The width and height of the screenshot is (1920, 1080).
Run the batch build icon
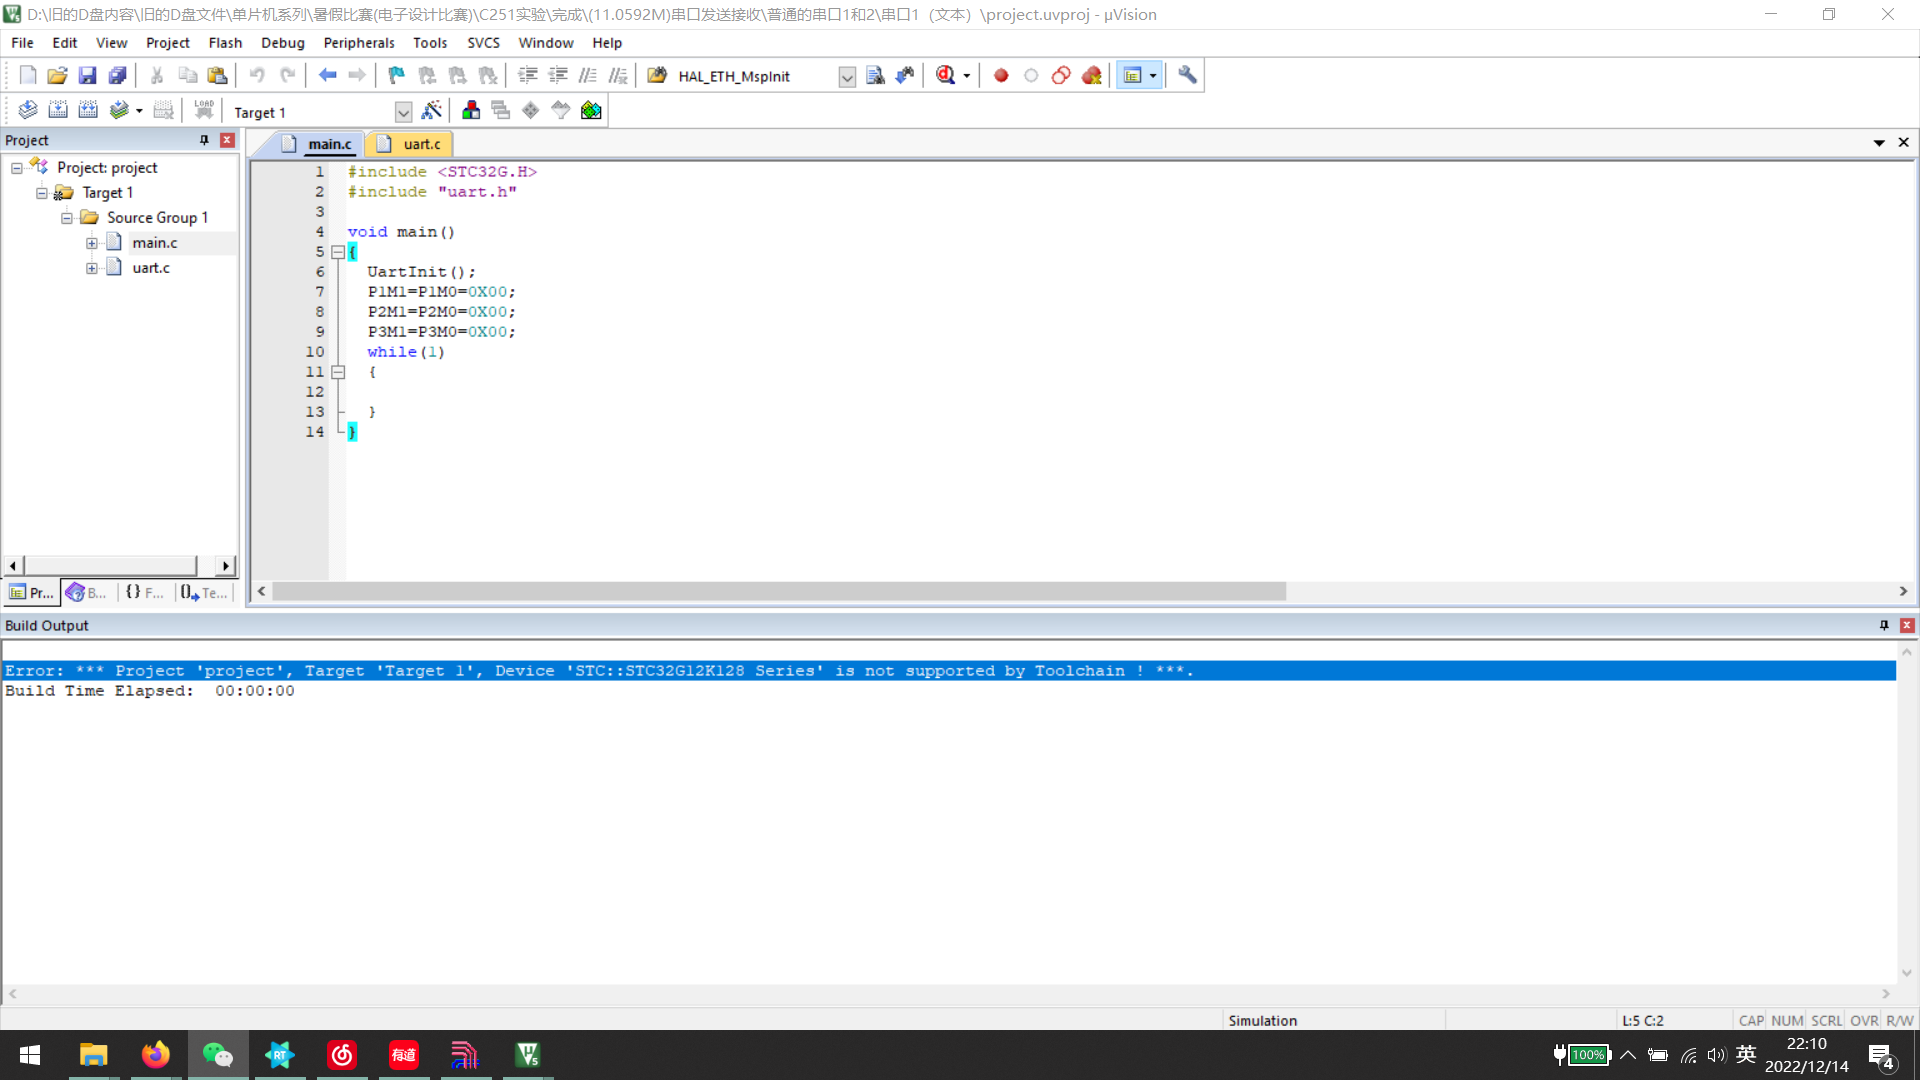point(119,110)
